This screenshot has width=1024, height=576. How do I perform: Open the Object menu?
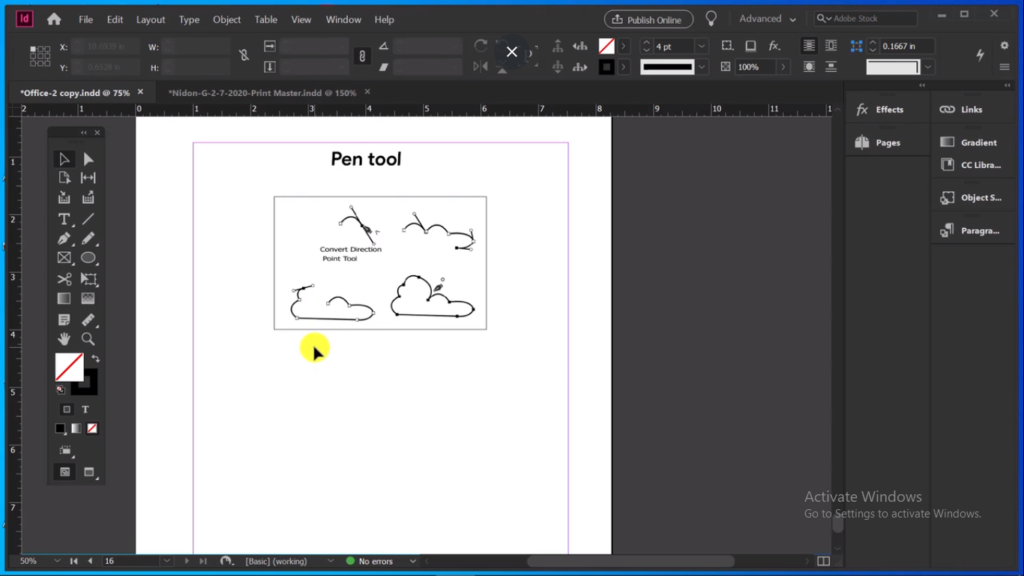227,20
